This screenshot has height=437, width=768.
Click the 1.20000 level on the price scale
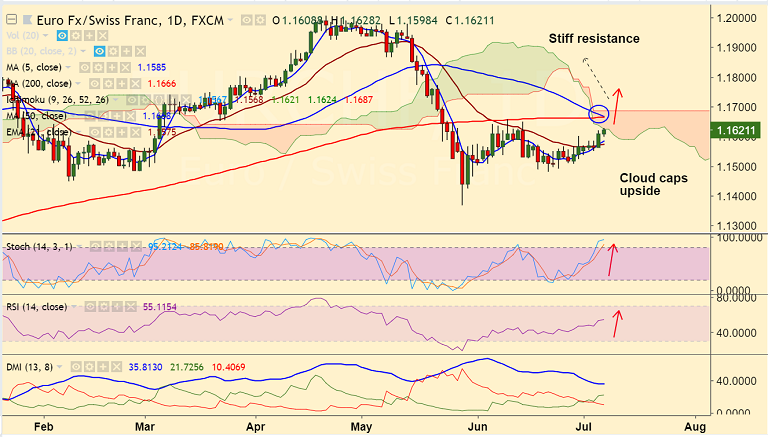(736, 18)
